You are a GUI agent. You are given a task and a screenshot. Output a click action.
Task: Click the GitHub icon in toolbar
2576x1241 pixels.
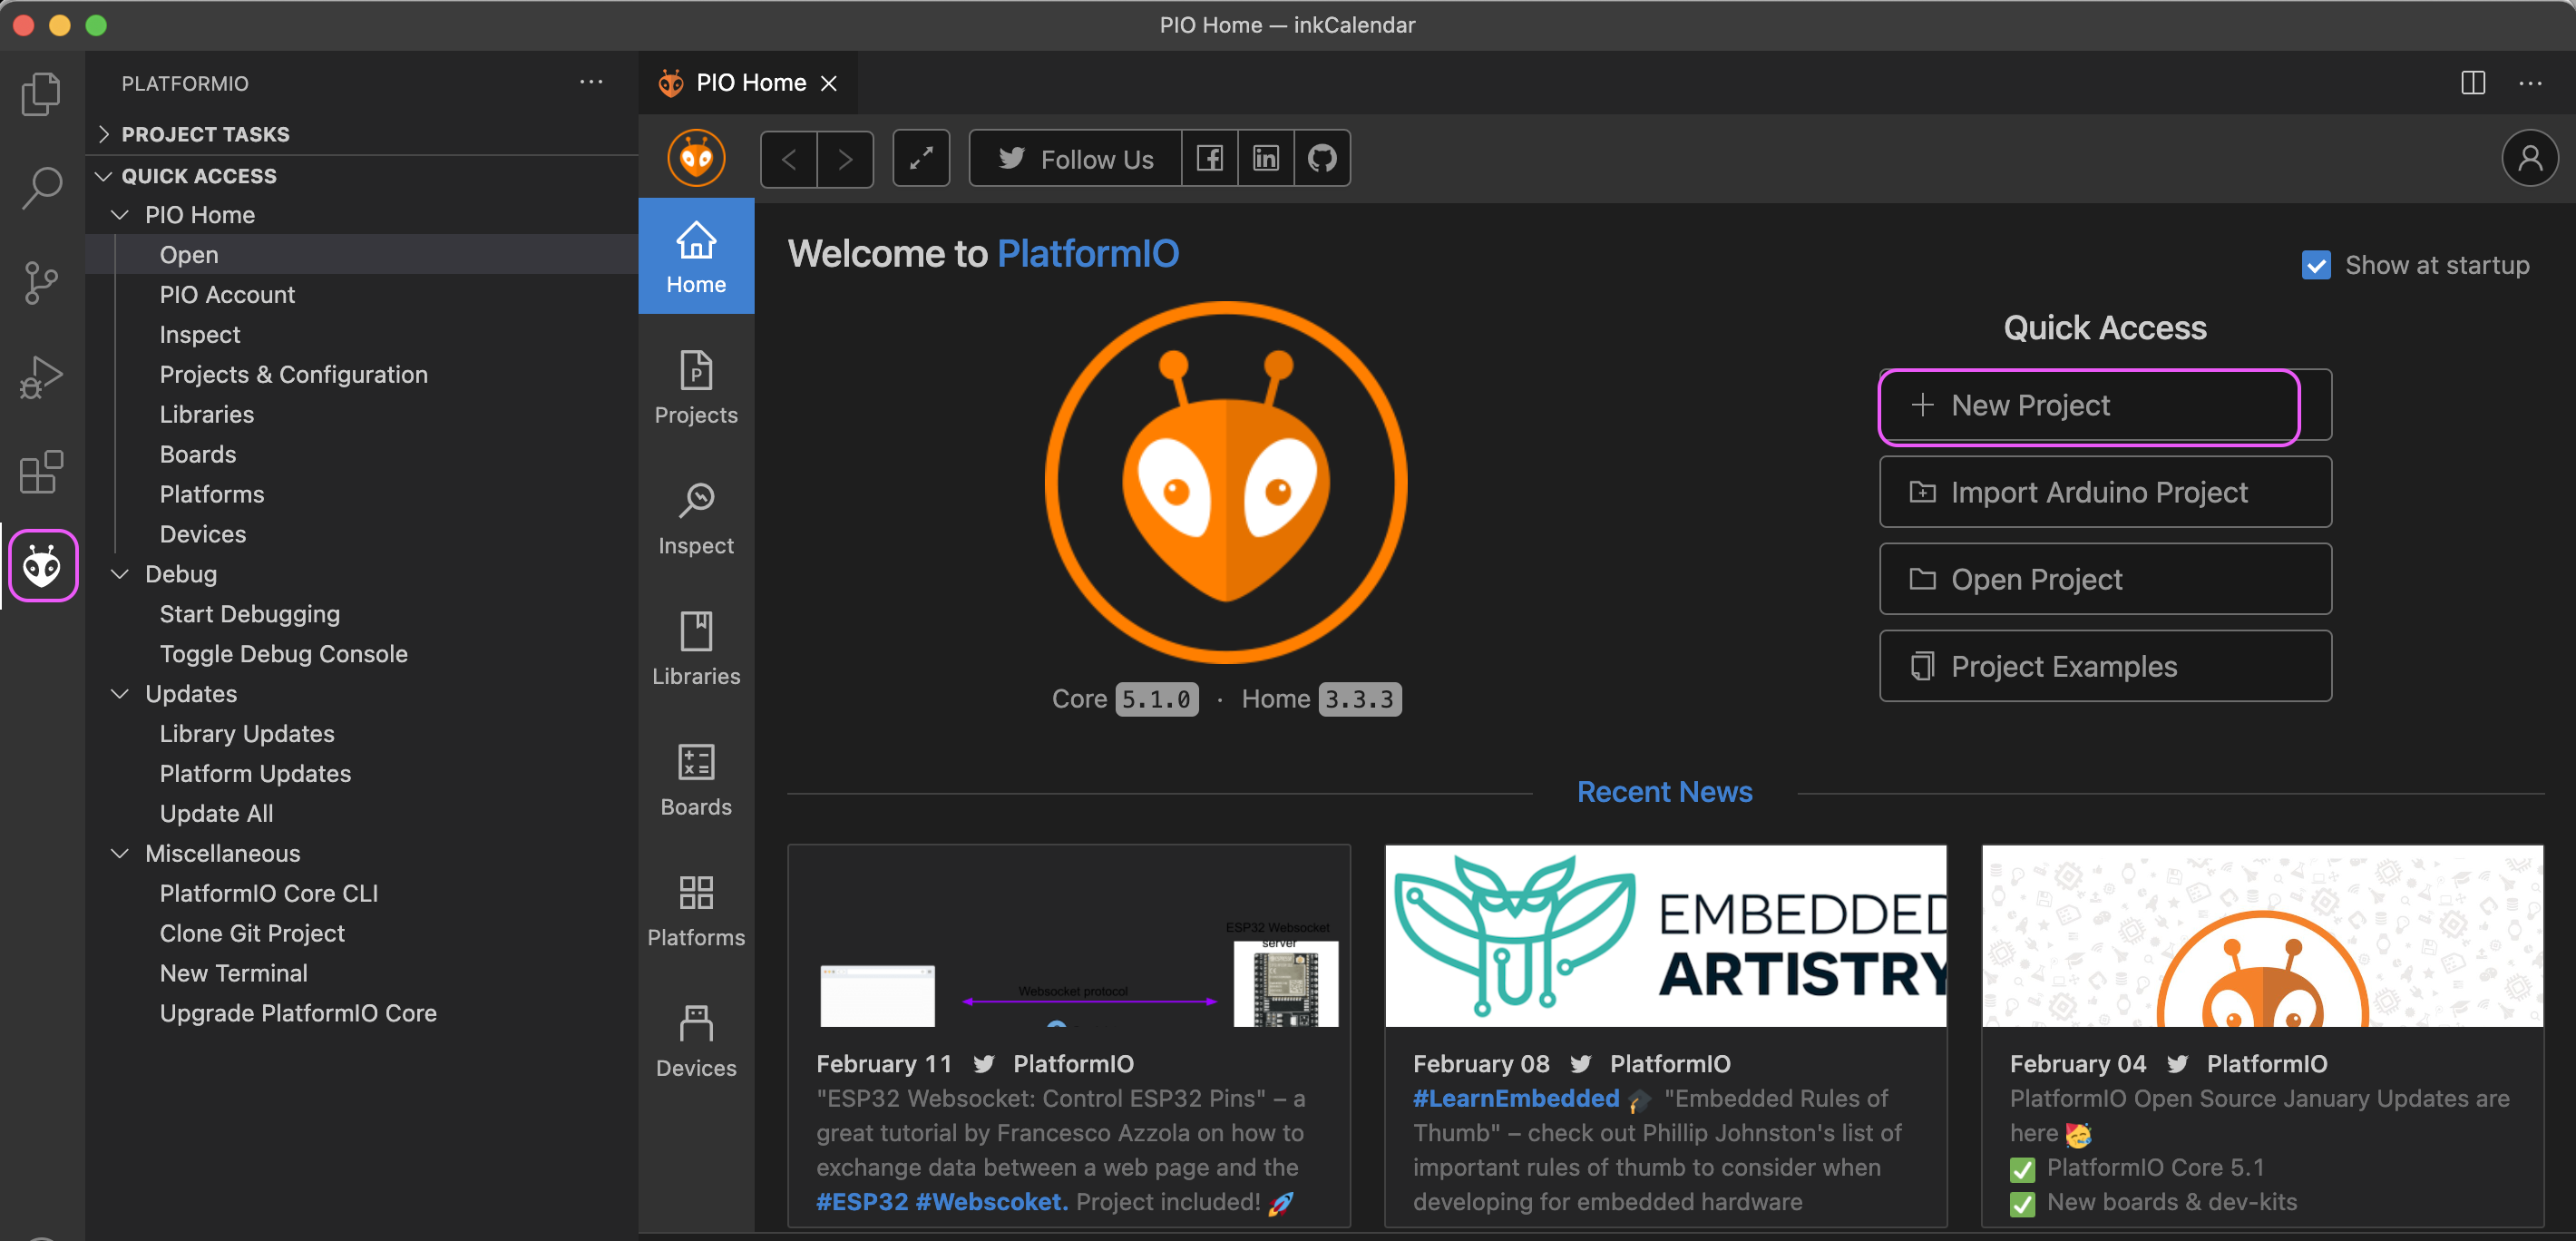(1322, 158)
